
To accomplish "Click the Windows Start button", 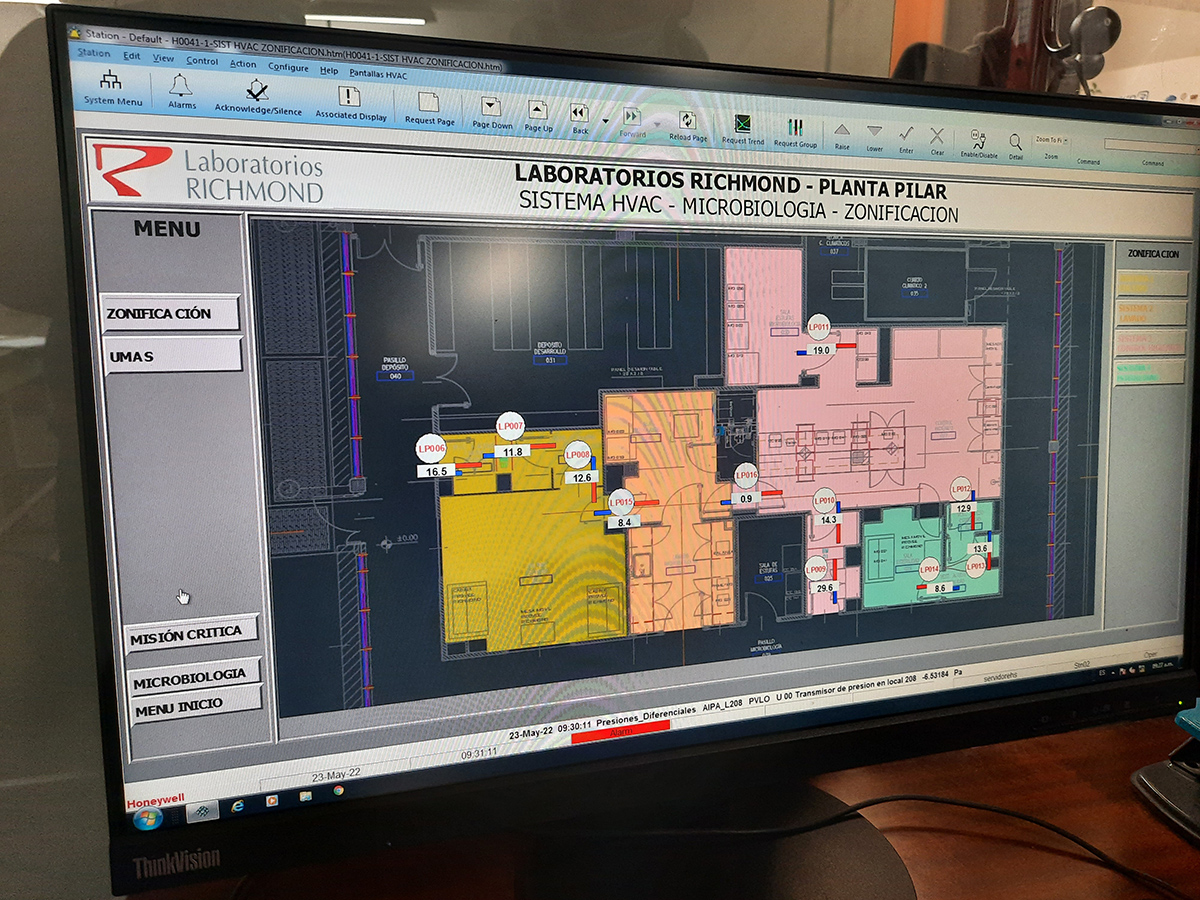I will click(x=146, y=818).
